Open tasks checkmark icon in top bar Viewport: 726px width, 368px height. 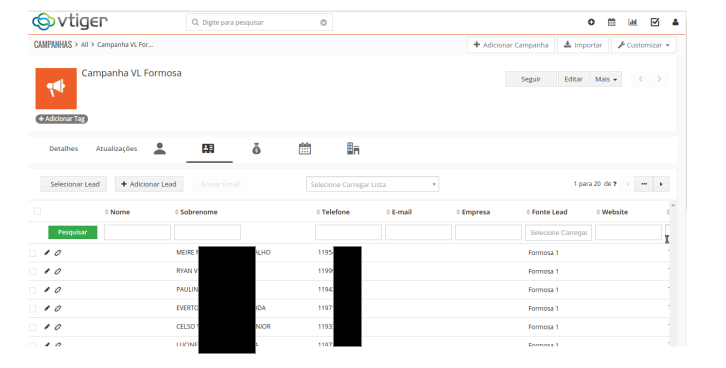tap(655, 22)
